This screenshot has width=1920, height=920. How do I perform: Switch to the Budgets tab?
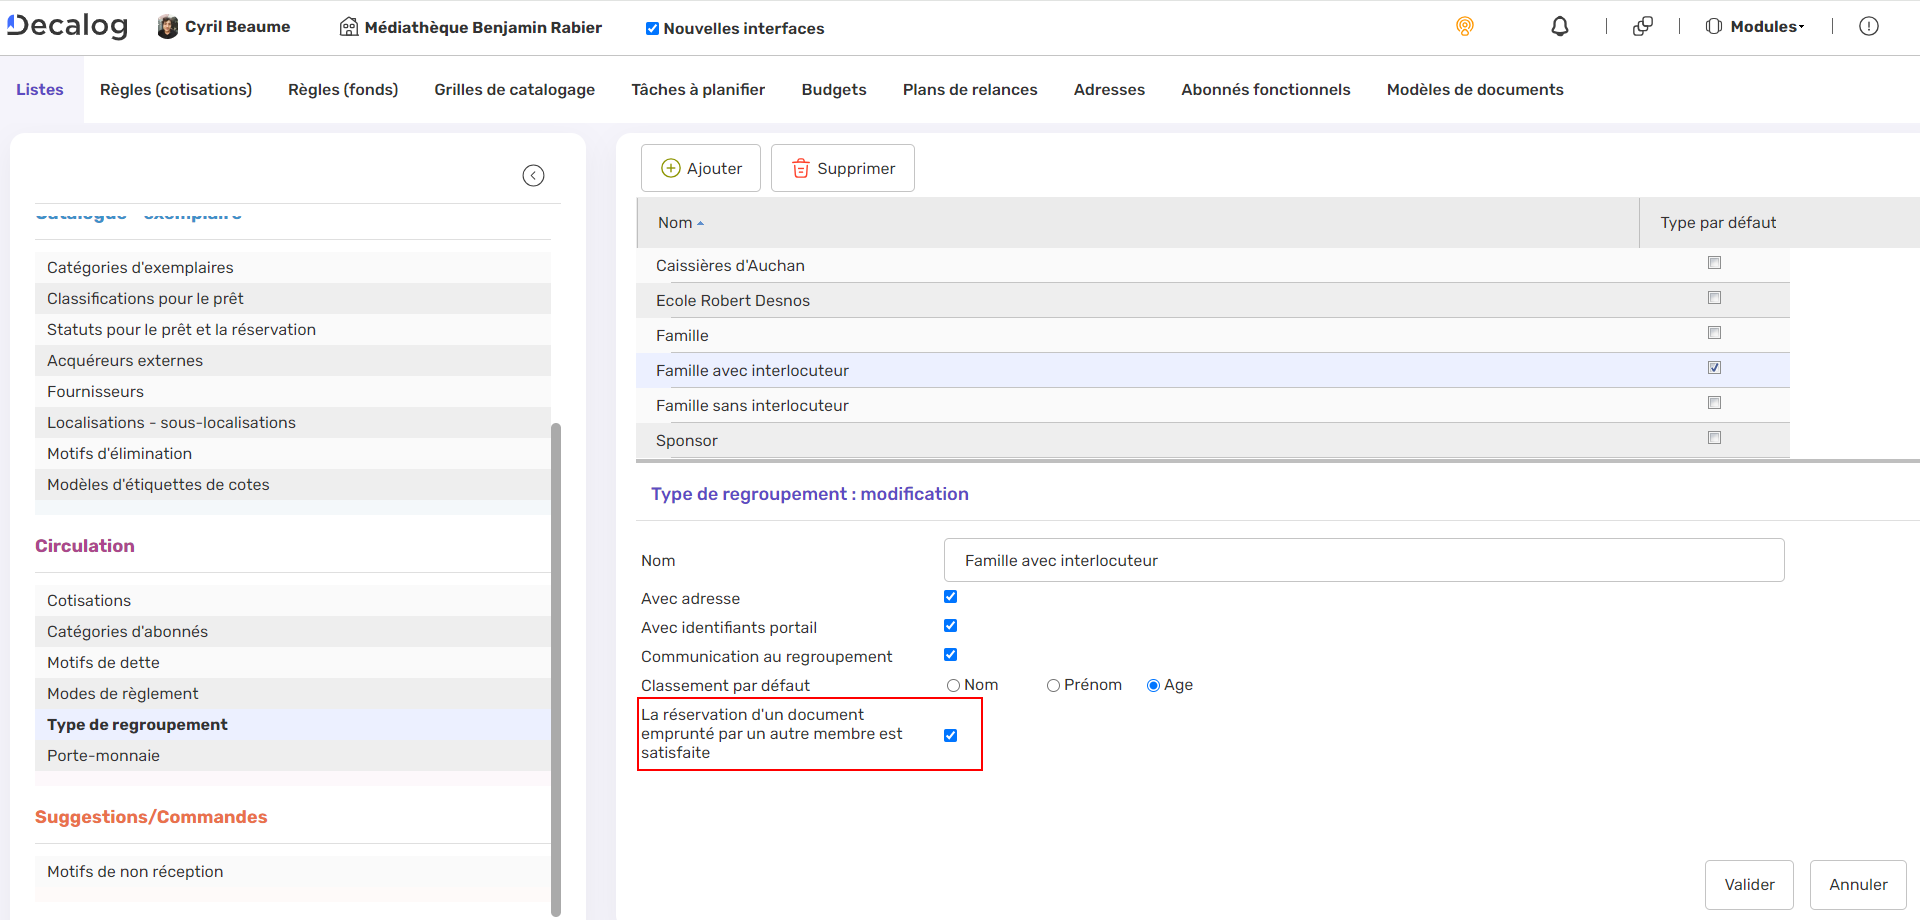click(833, 90)
